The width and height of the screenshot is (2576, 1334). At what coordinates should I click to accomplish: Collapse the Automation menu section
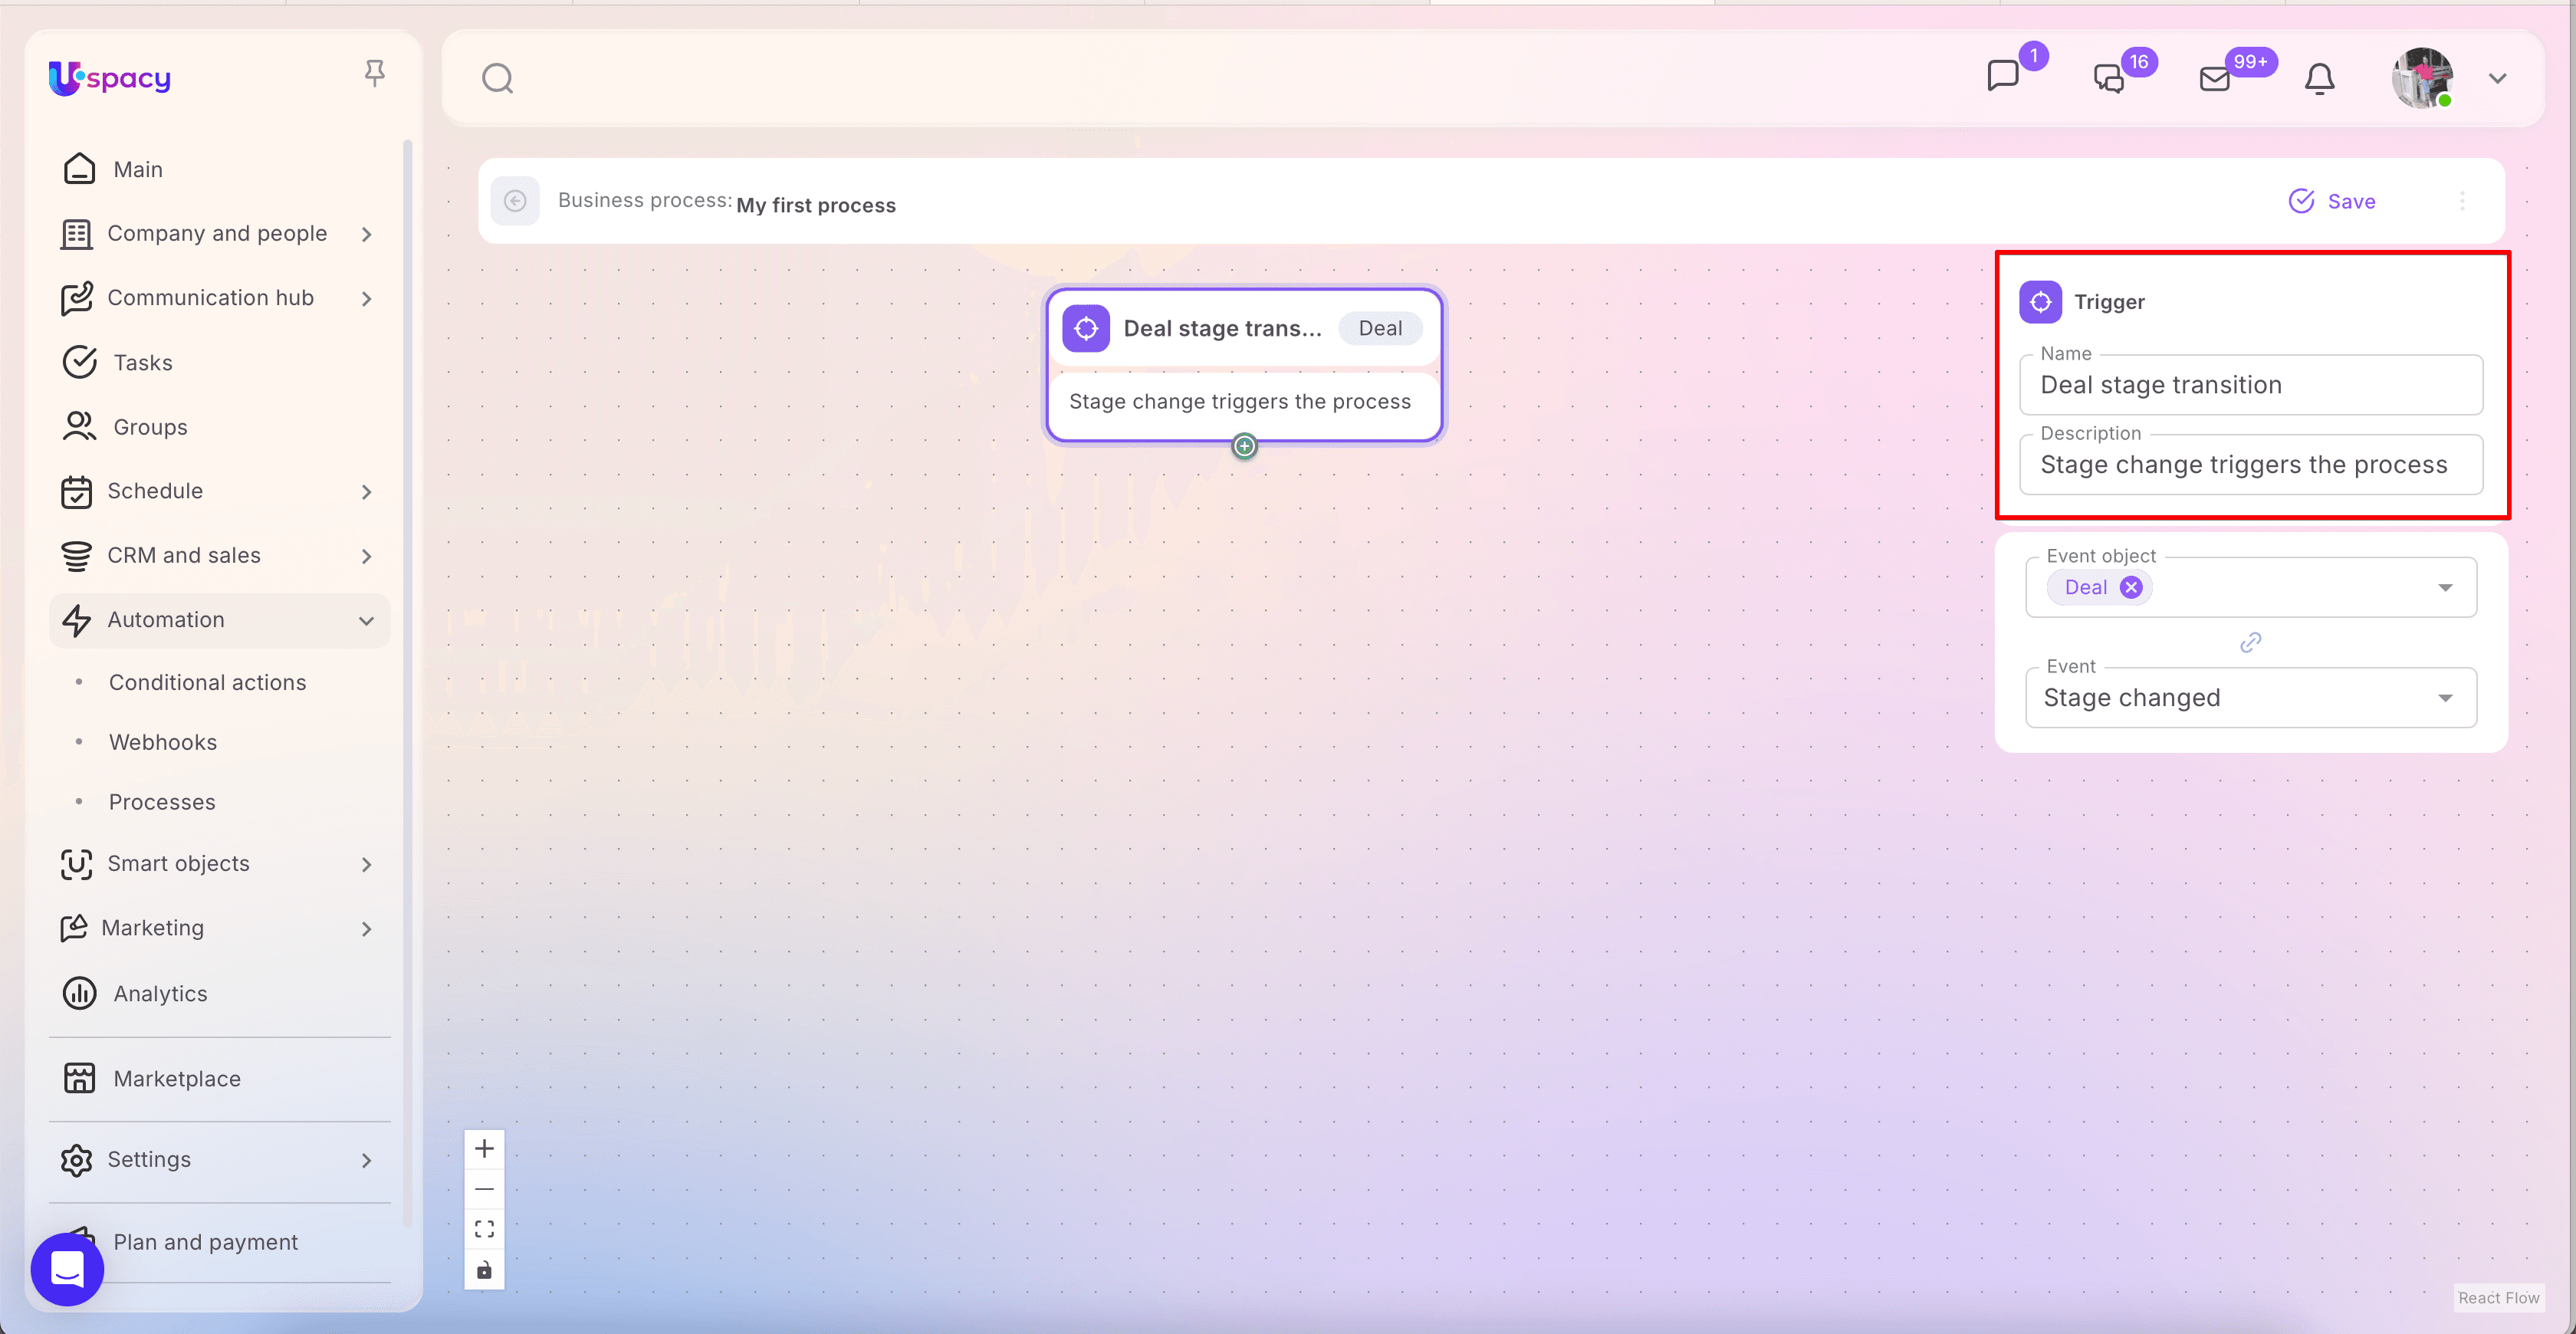pos(366,620)
